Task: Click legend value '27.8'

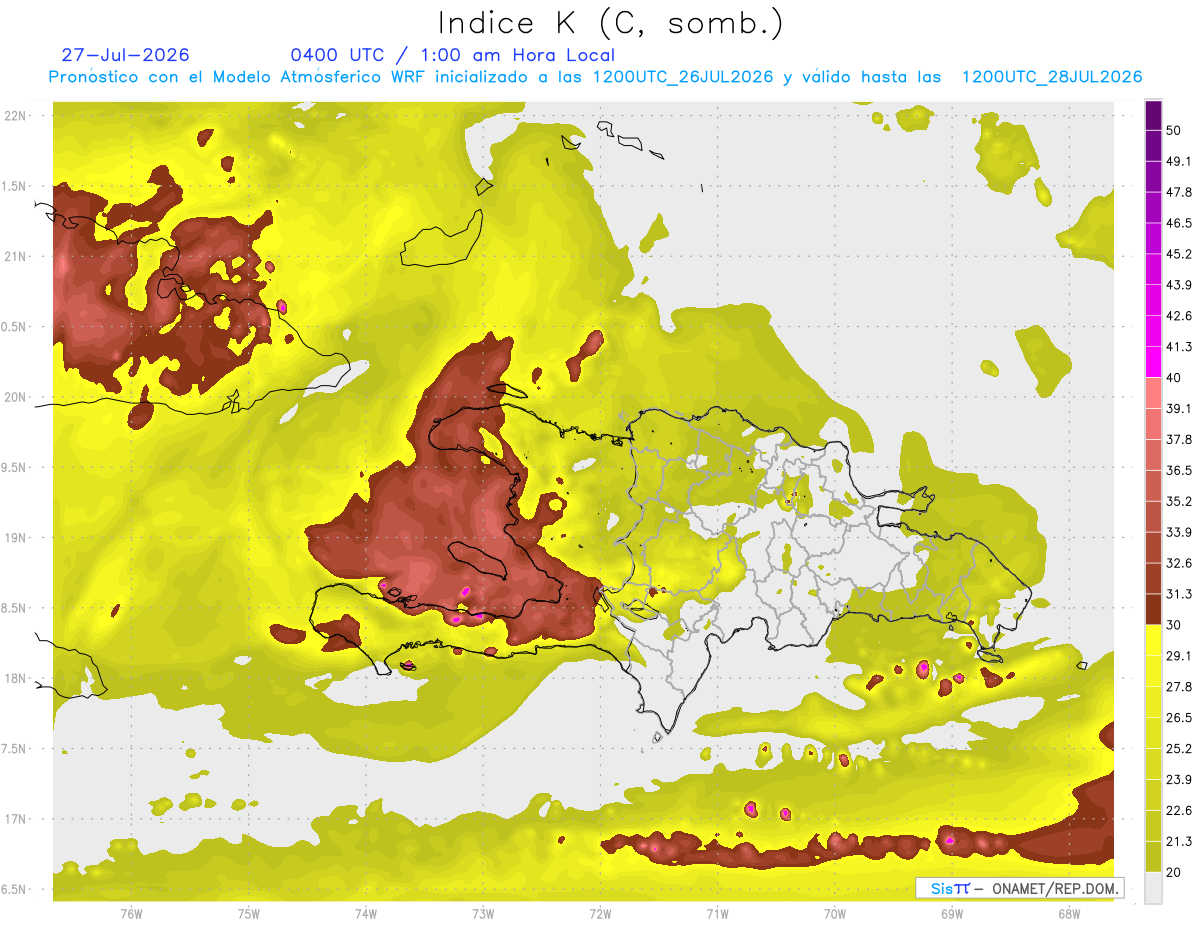Action: click(x=1179, y=687)
